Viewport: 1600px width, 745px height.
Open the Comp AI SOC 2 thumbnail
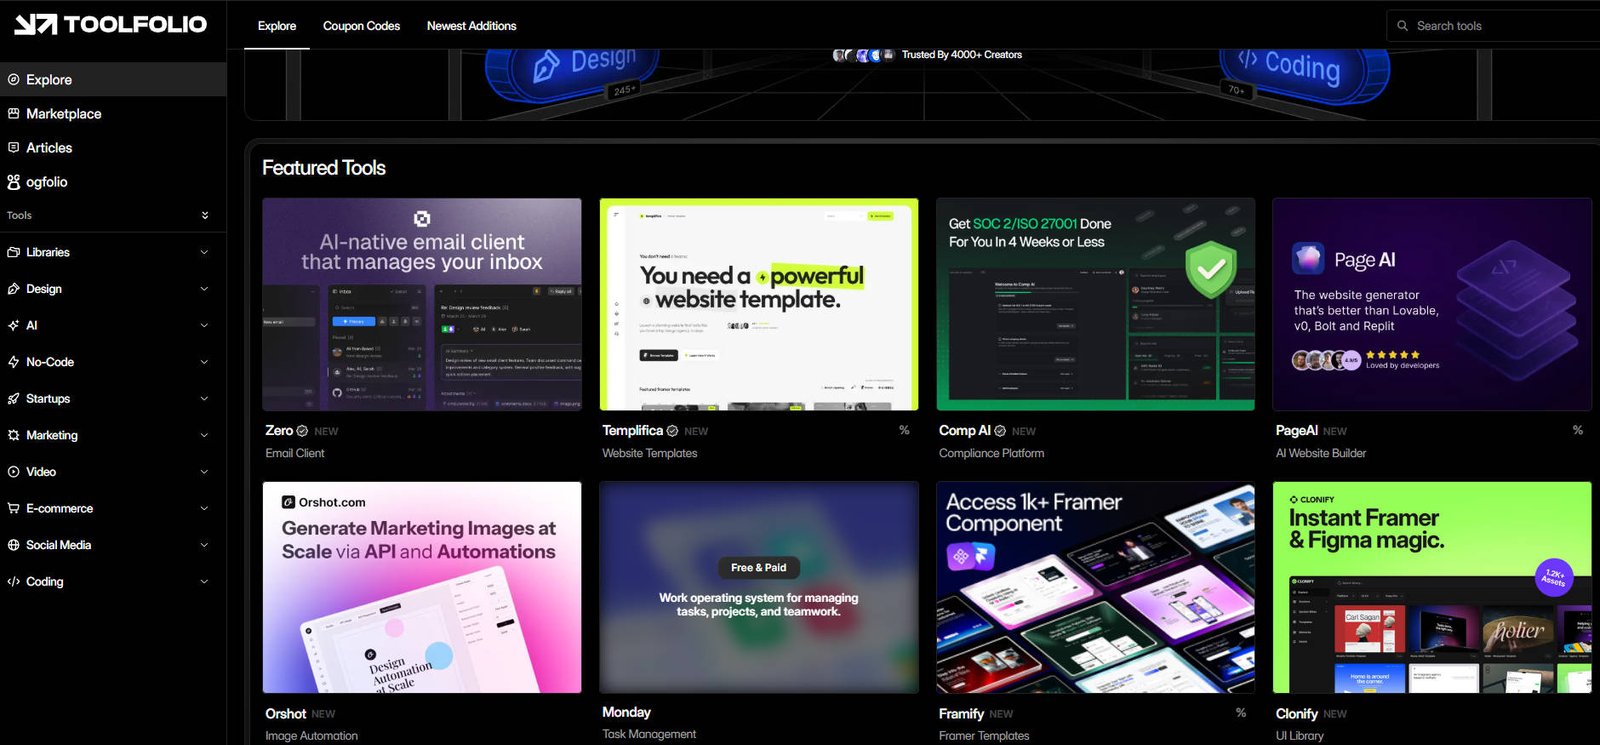point(1095,304)
